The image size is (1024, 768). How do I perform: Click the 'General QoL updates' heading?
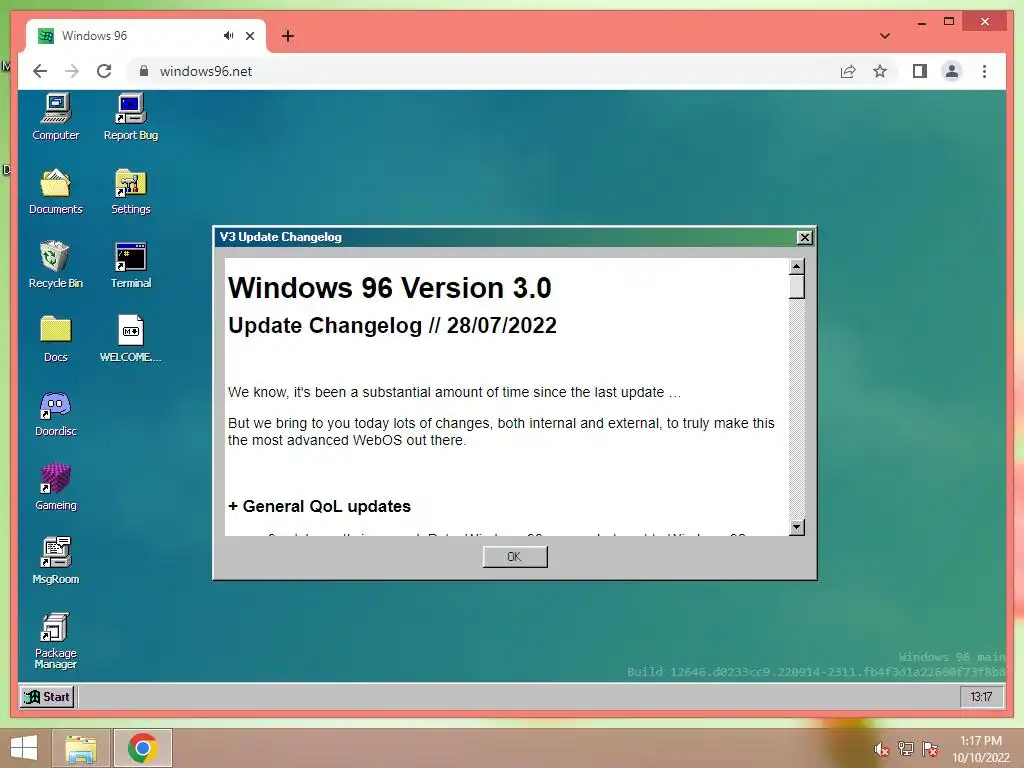[x=319, y=506]
